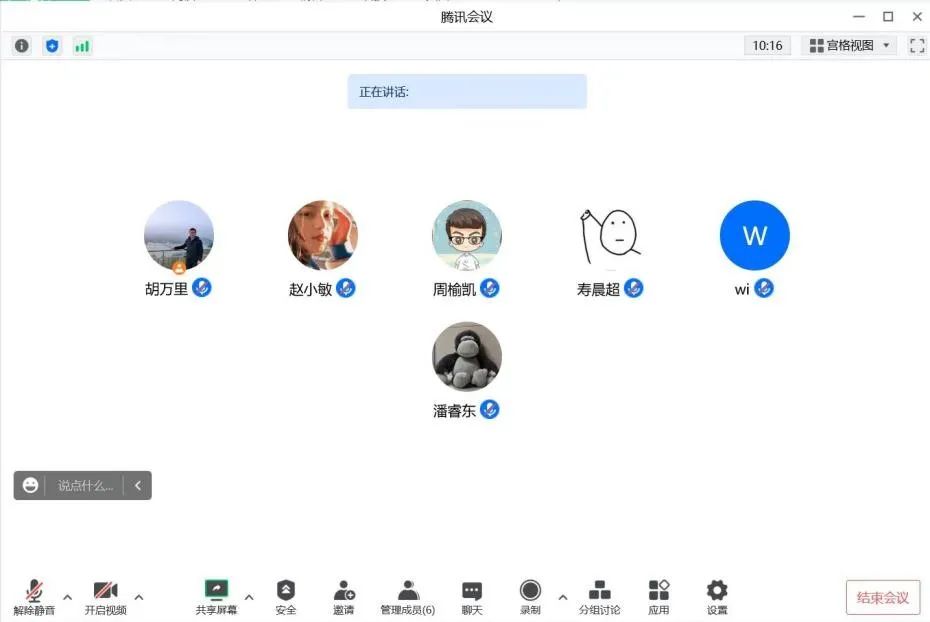Screen dimensions: 930x622
Task: Check the green network signal icon
Action: point(82,46)
